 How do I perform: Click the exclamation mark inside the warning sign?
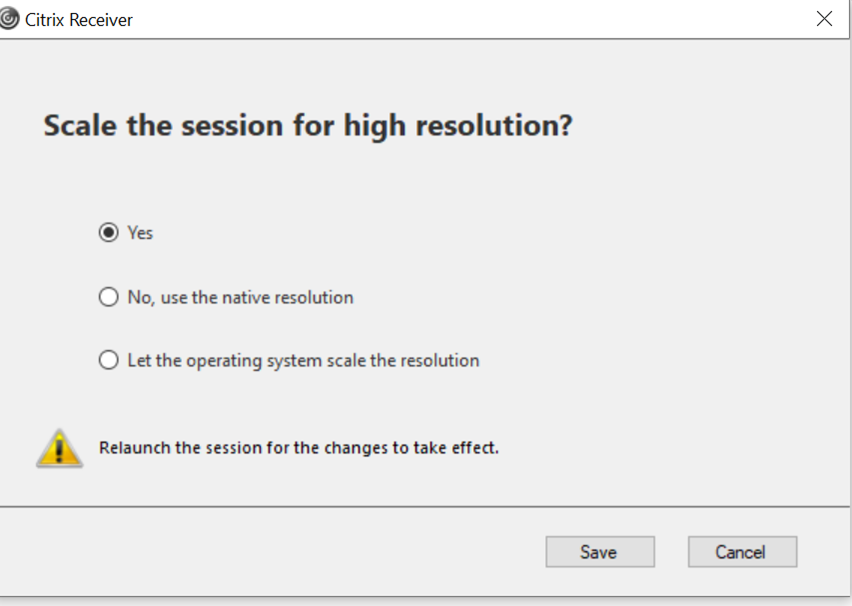(x=59, y=451)
